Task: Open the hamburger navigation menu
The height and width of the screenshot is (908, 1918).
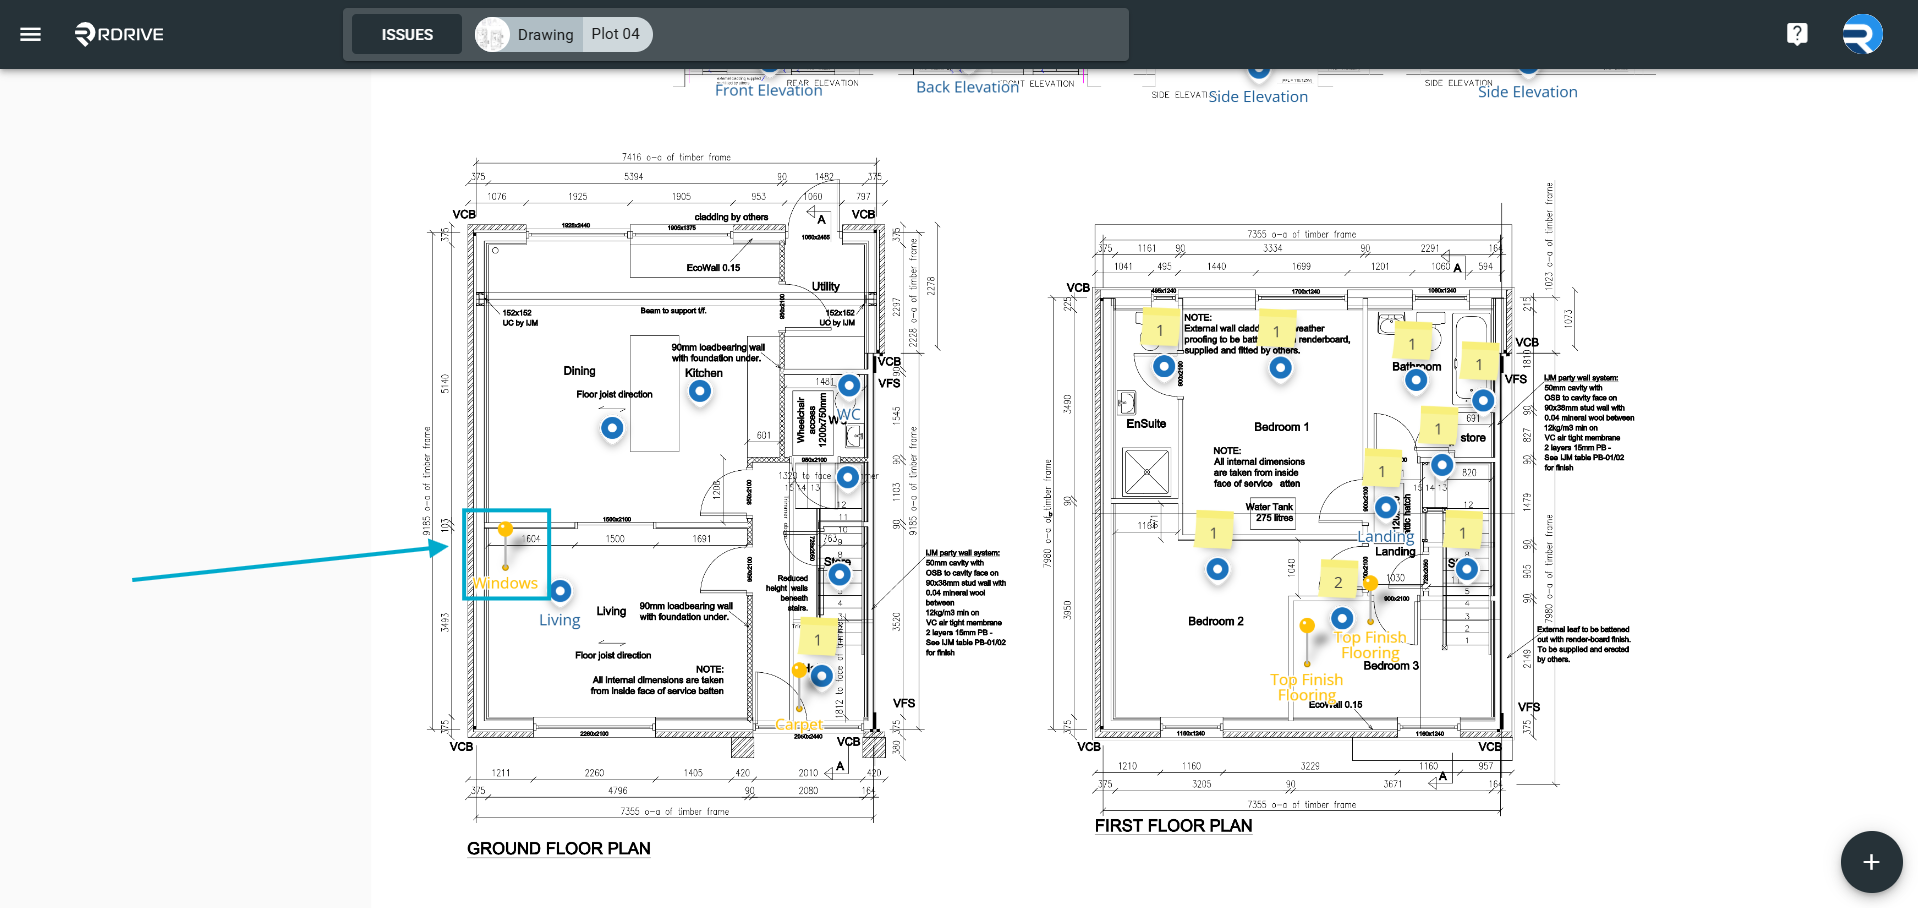Action: point(31,34)
